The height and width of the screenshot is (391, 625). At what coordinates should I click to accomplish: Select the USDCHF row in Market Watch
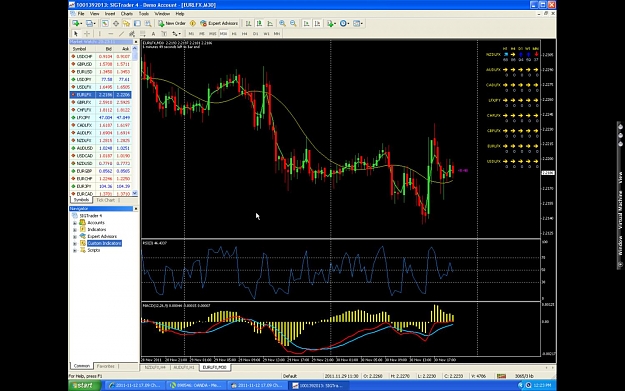[100, 57]
